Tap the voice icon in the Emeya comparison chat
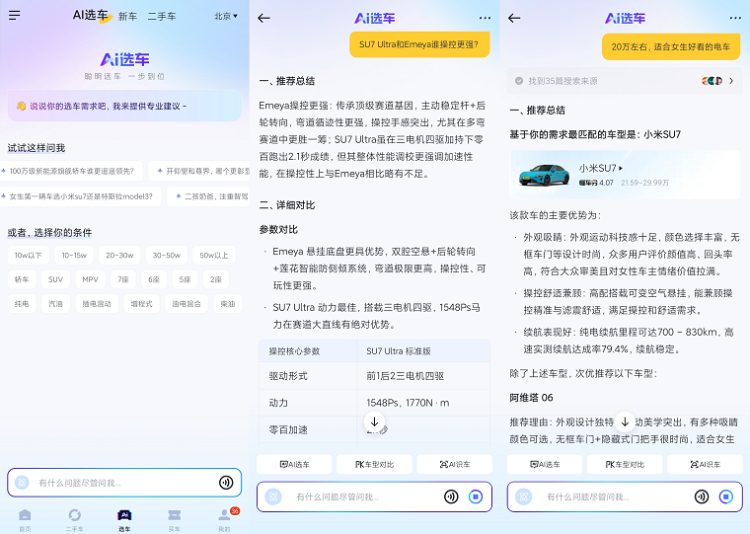 point(451,497)
